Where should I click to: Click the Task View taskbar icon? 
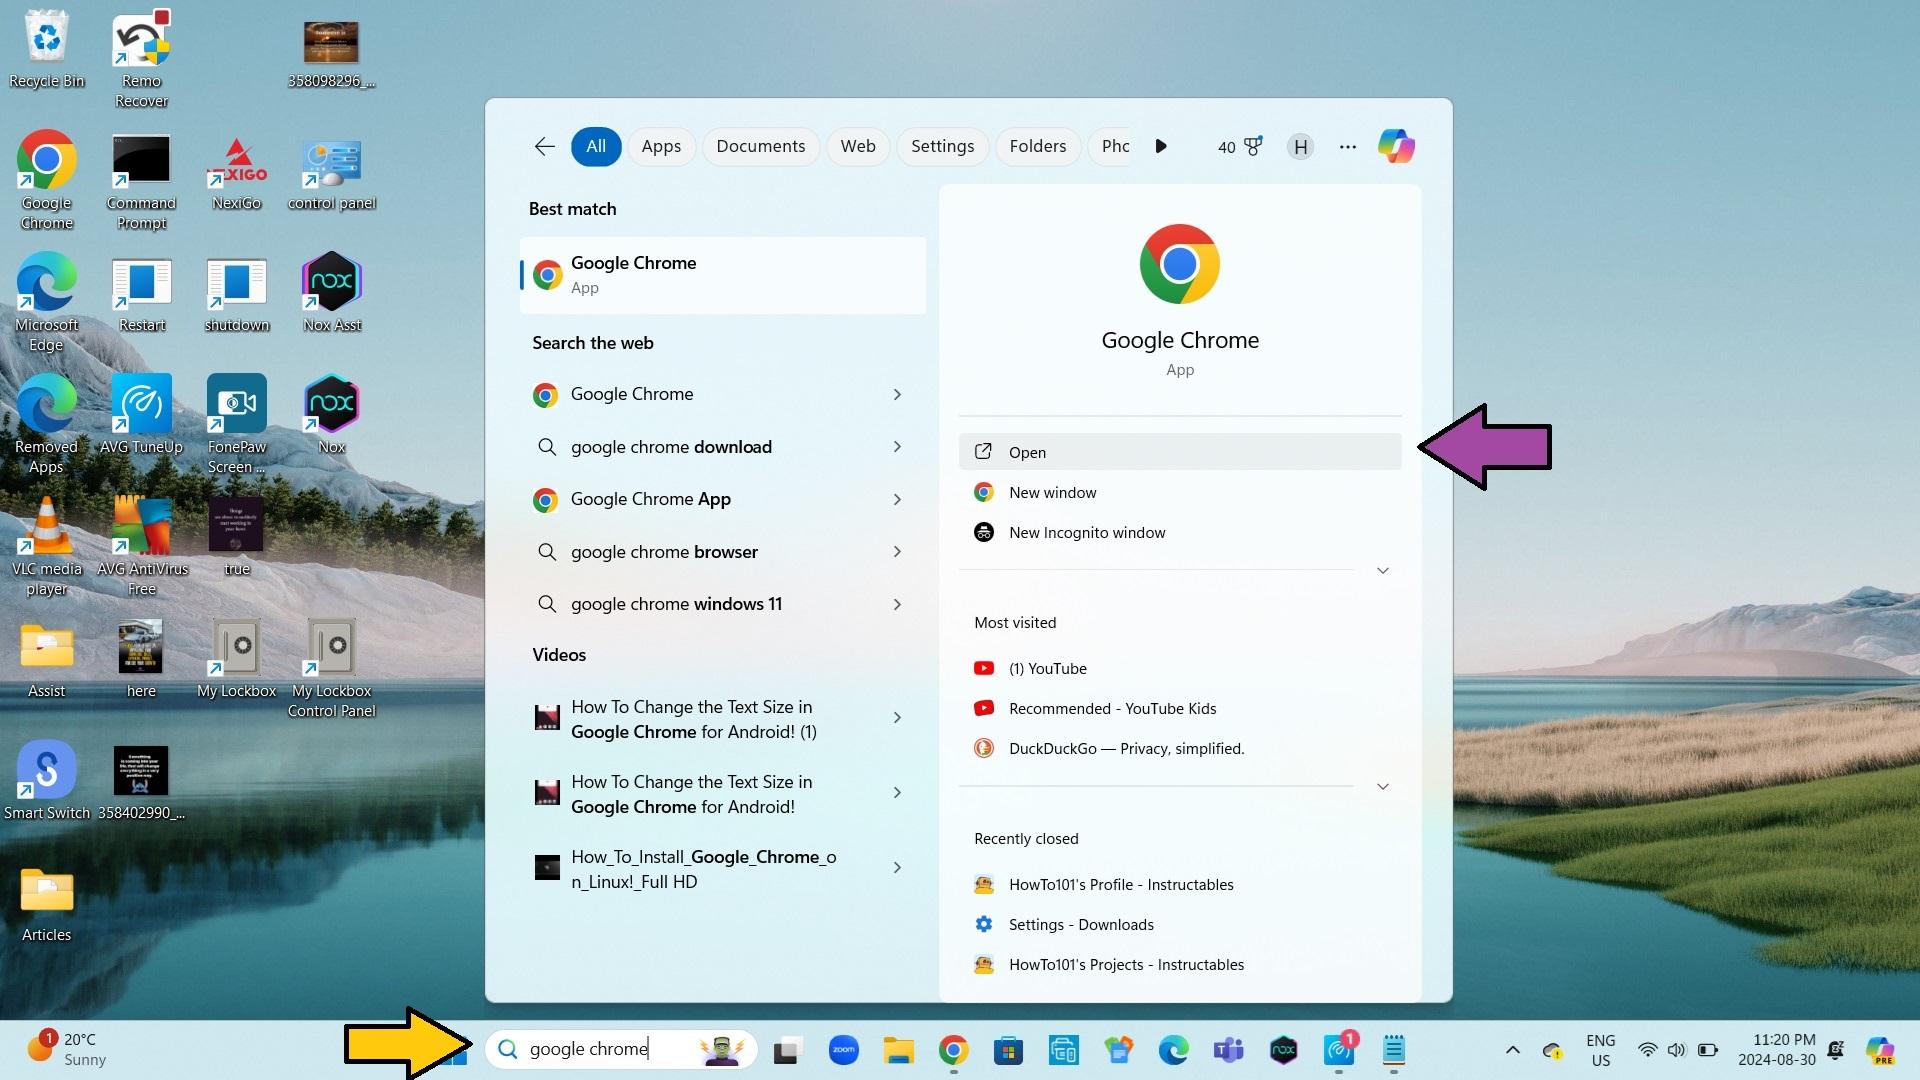788,1050
